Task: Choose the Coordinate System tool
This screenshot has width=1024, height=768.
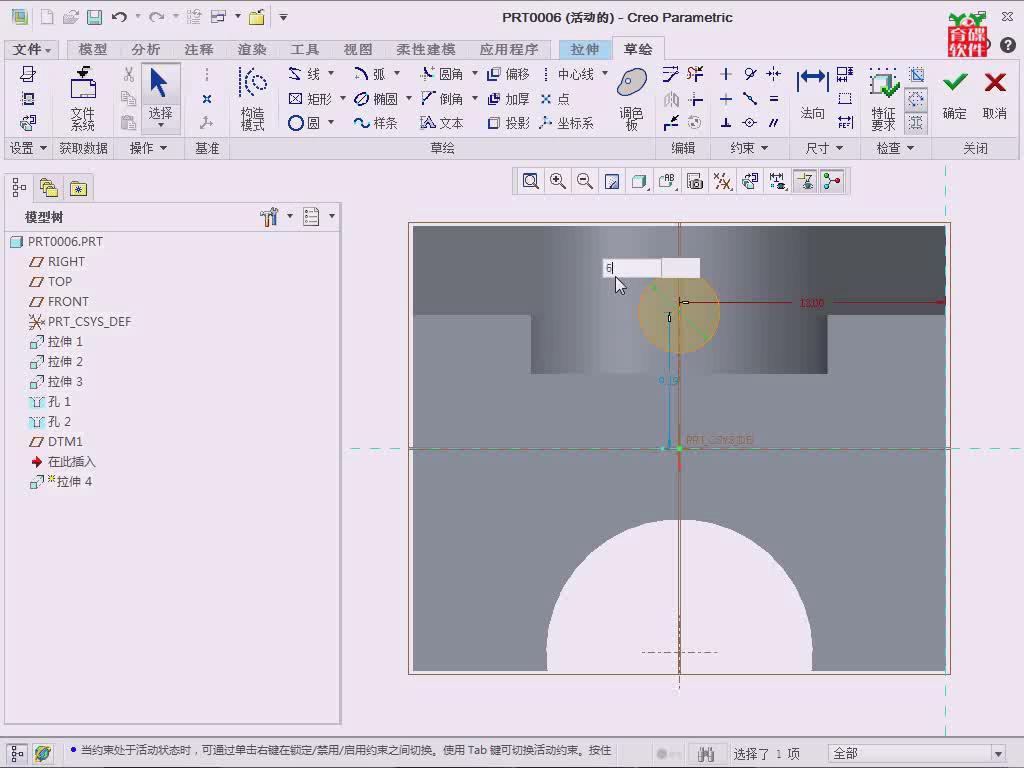Action: [567, 123]
